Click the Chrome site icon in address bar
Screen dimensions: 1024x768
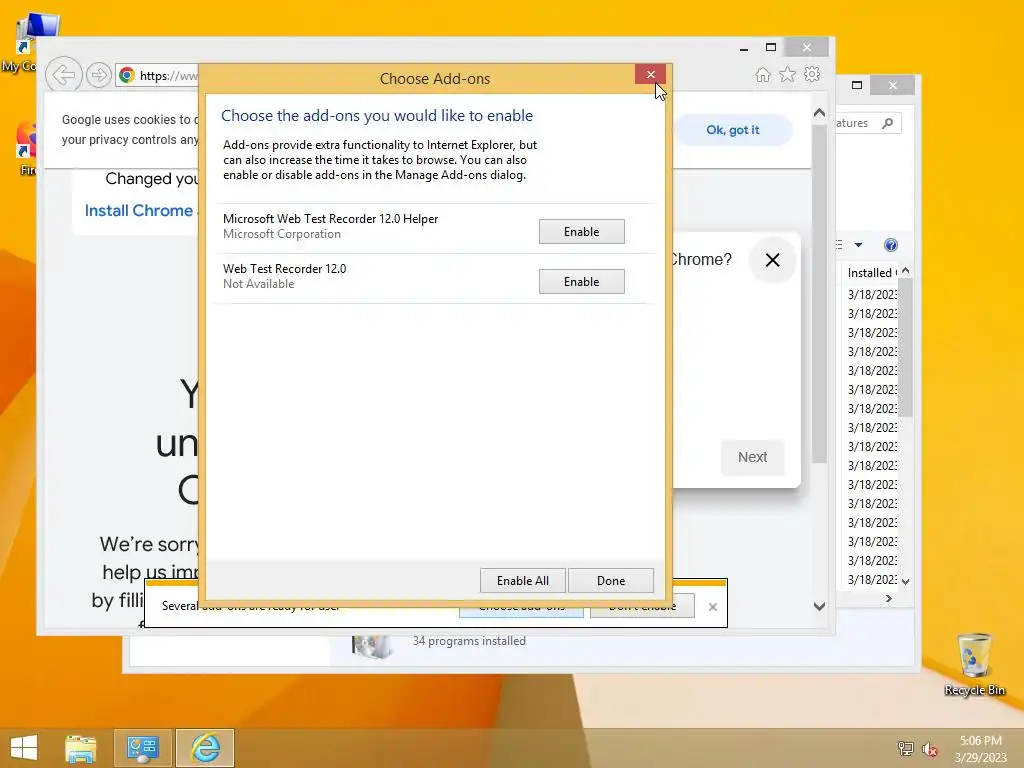click(127, 75)
